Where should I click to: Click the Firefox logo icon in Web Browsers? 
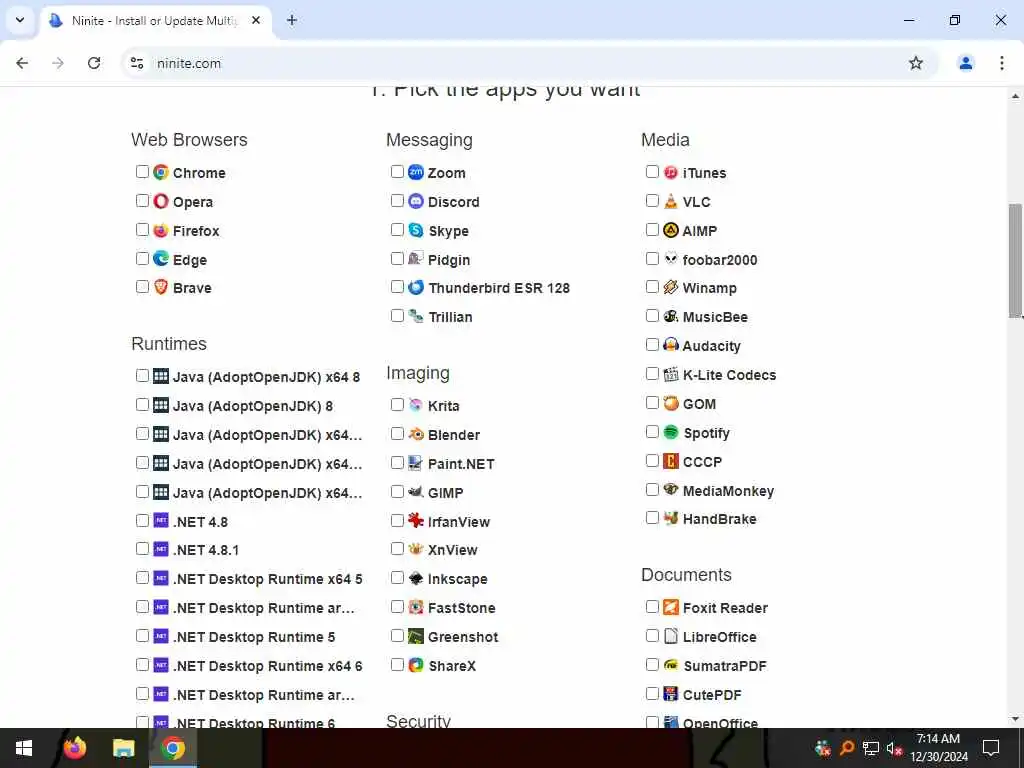point(161,230)
